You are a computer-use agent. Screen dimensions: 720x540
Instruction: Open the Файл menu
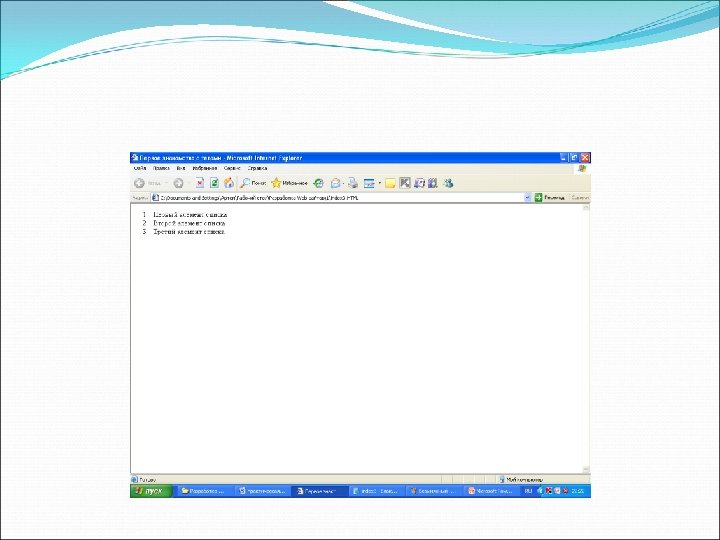tap(140, 169)
